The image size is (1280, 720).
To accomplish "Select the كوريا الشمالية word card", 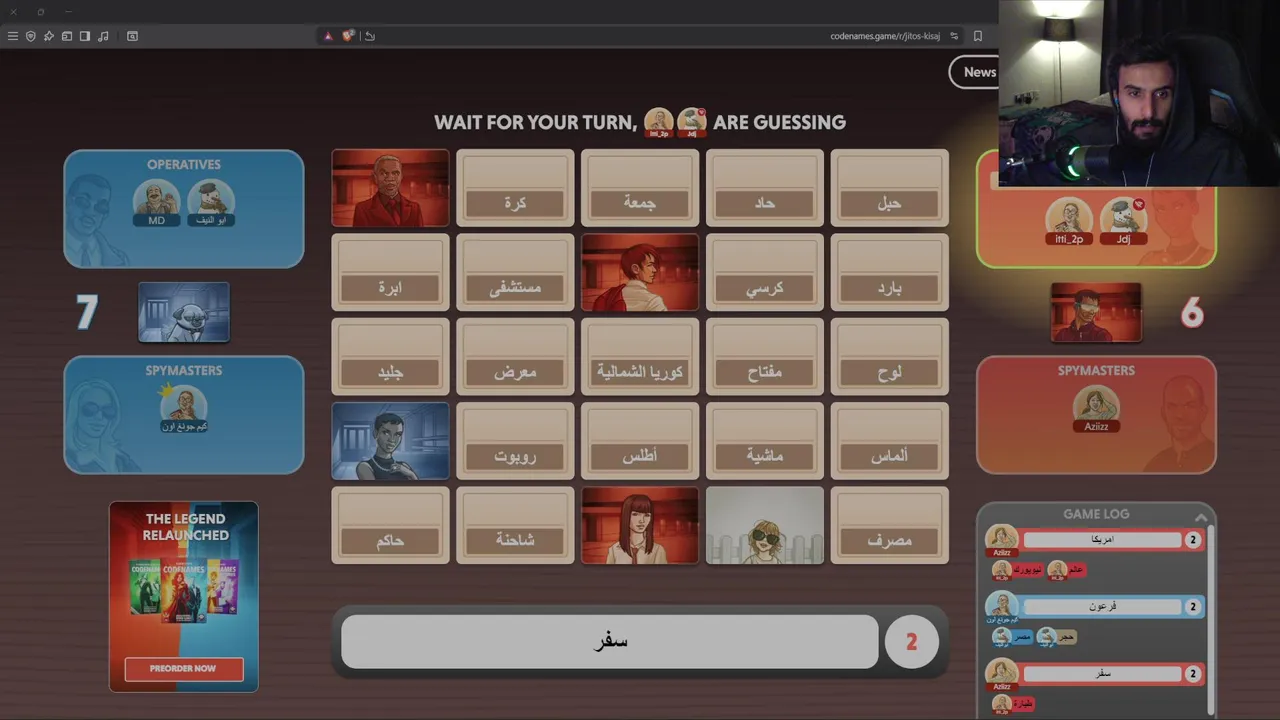I will click(x=640, y=357).
